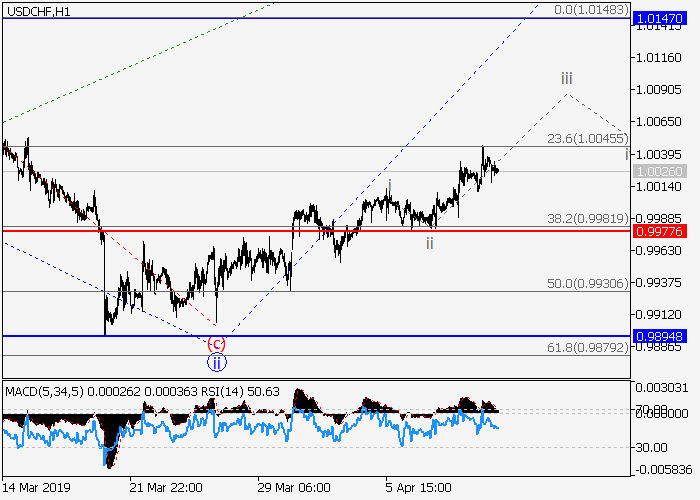
Task: Click the USDCHF,H1 chart title
Action: 37,11
